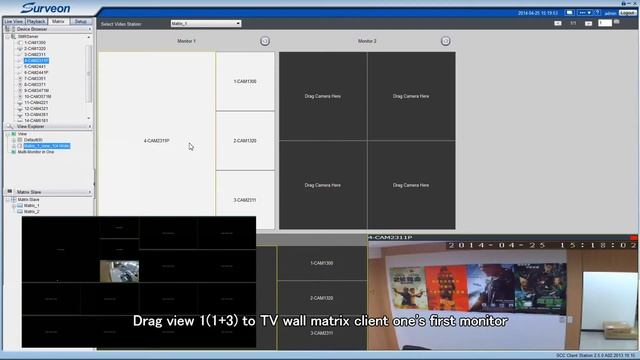Image resolution: width=640 pixels, height=360 pixels.
Task: Go to the next matrix page
Action: point(588,23)
